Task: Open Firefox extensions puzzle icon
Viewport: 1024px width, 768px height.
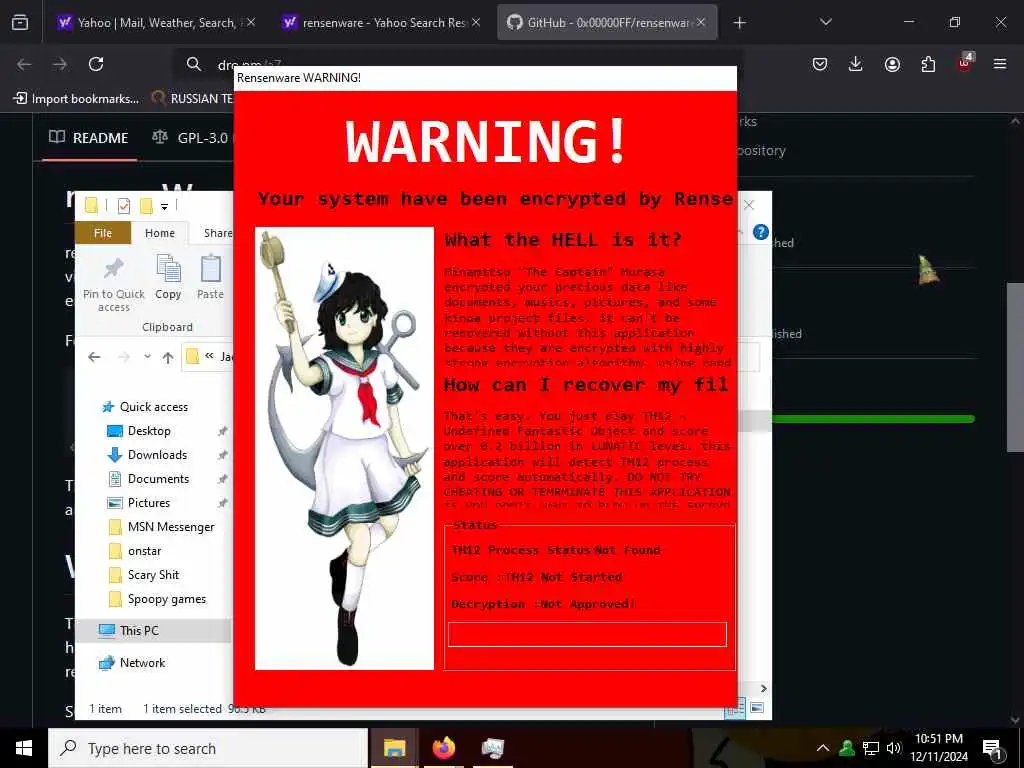Action: pos(928,64)
